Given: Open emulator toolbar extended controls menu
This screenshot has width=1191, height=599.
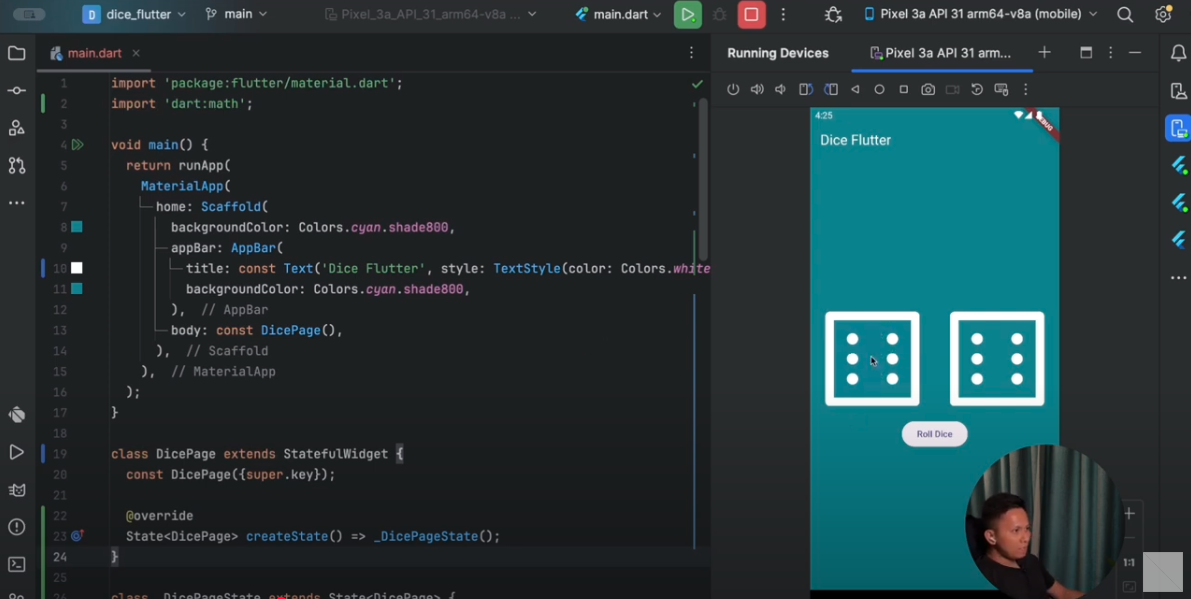Looking at the screenshot, I should 1025,90.
